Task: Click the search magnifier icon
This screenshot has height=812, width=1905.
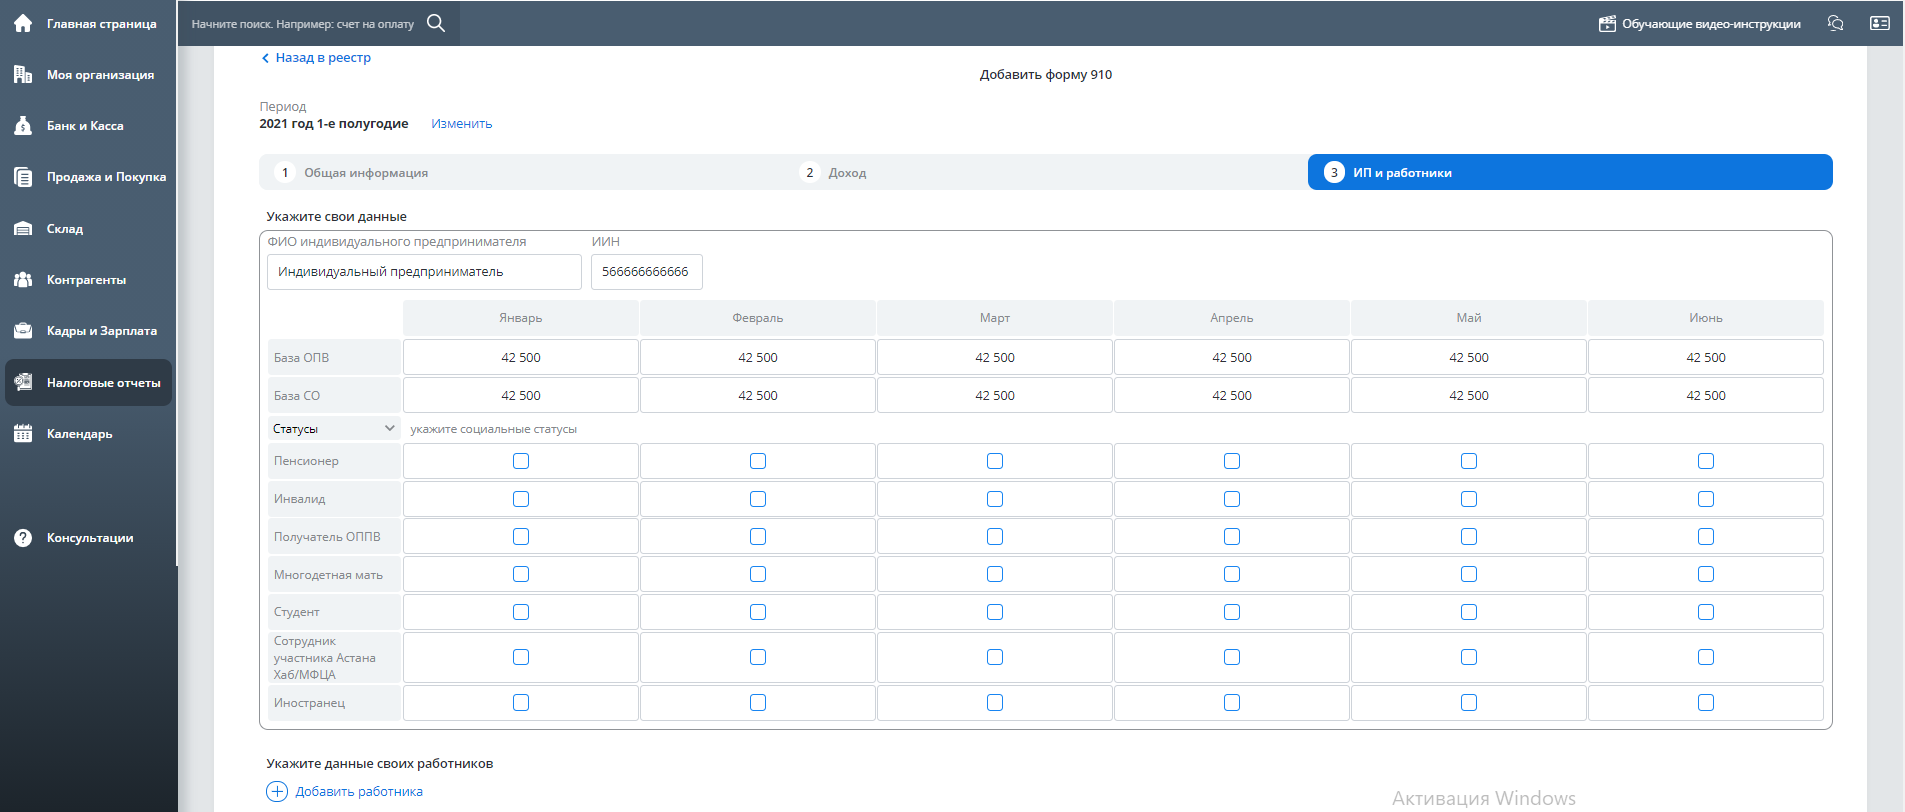Action: click(x=436, y=23)
